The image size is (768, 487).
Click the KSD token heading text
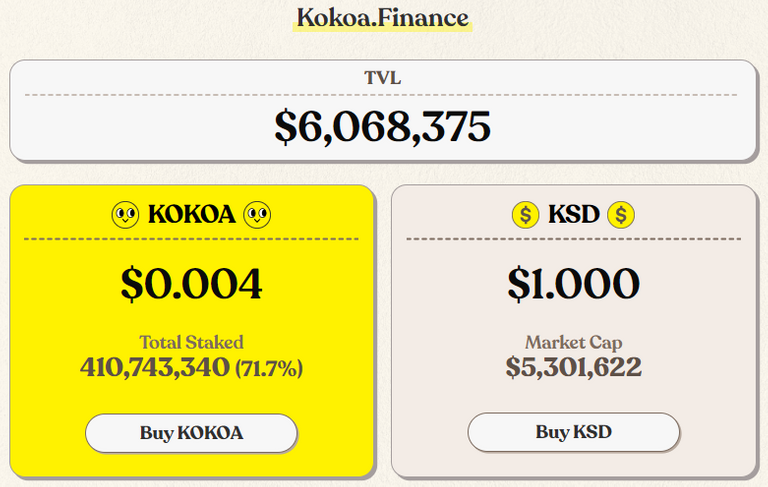coord(573,214)
